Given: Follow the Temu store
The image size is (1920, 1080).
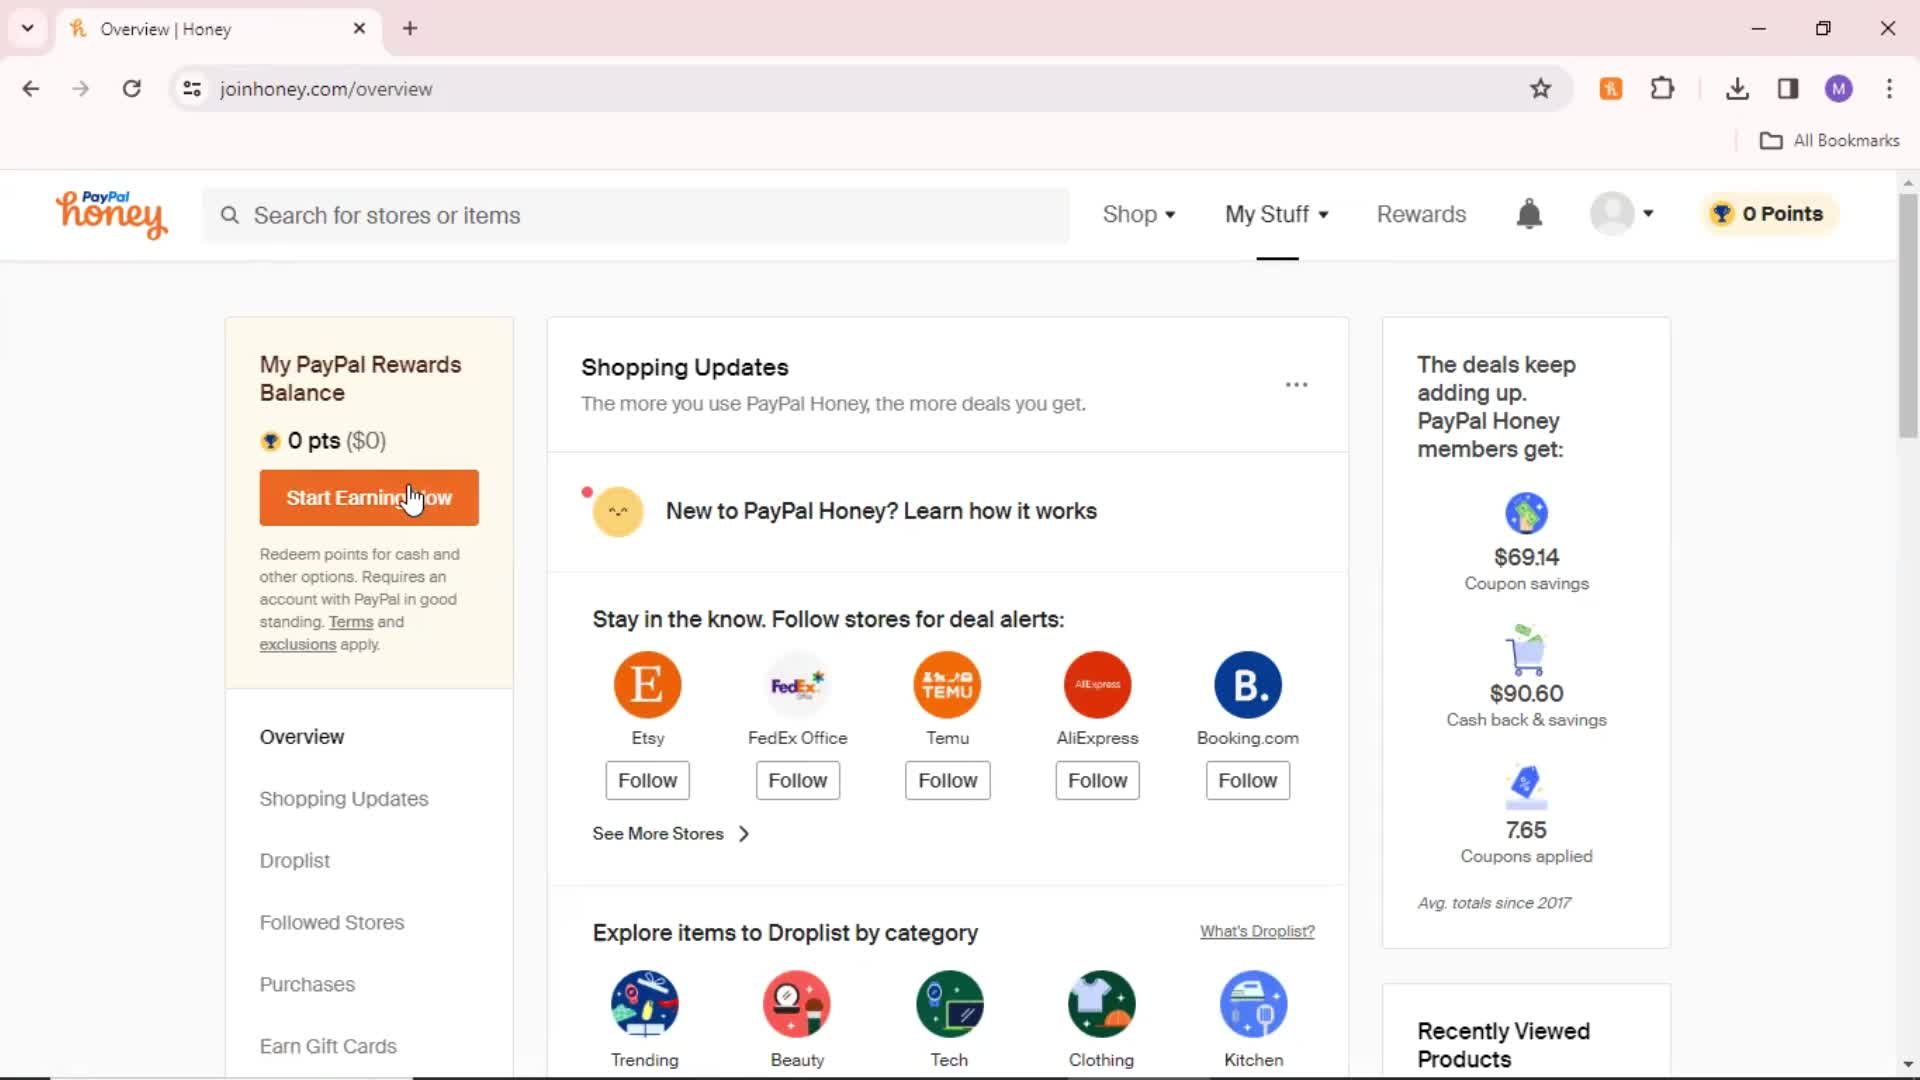Looking at the screenshot, I should tap(947, 781).
